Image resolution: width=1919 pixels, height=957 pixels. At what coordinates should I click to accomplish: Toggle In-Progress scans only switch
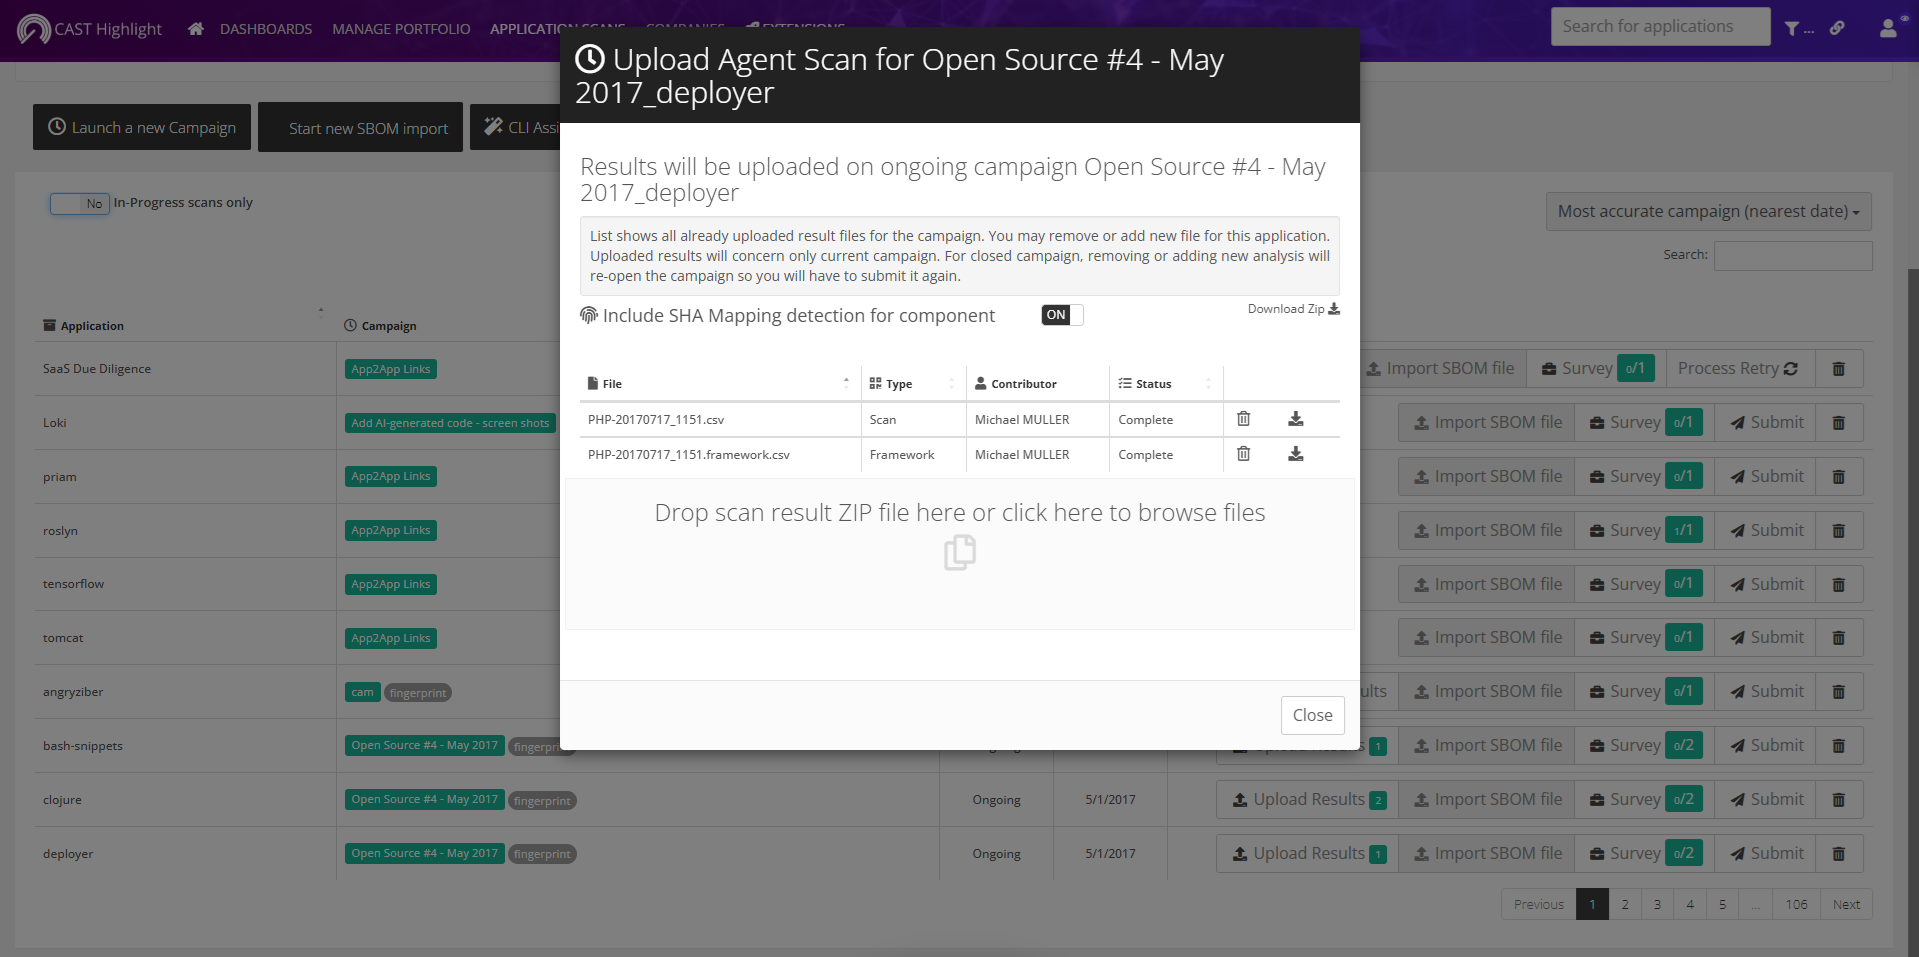pyautogui.click(x=80, y=203)
